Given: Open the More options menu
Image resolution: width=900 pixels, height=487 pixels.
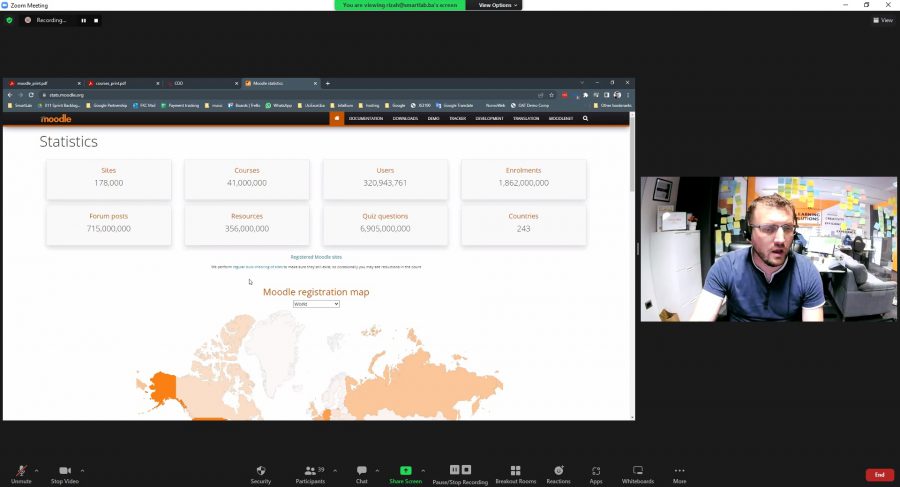Looking at the screenshot, I should coord(680,474).
